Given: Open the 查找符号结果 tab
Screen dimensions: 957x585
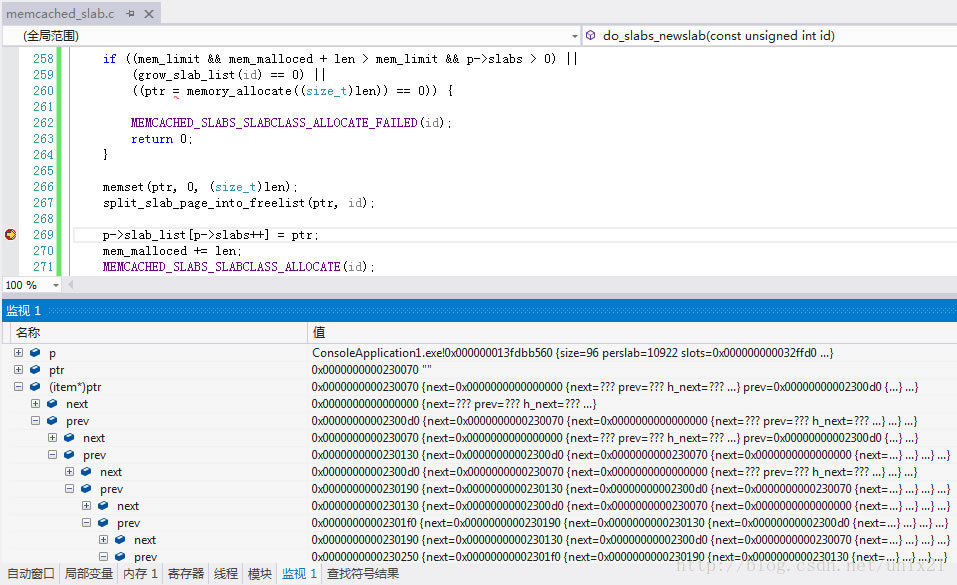Looking at the screenshot, I should click(x=363, y=573).
